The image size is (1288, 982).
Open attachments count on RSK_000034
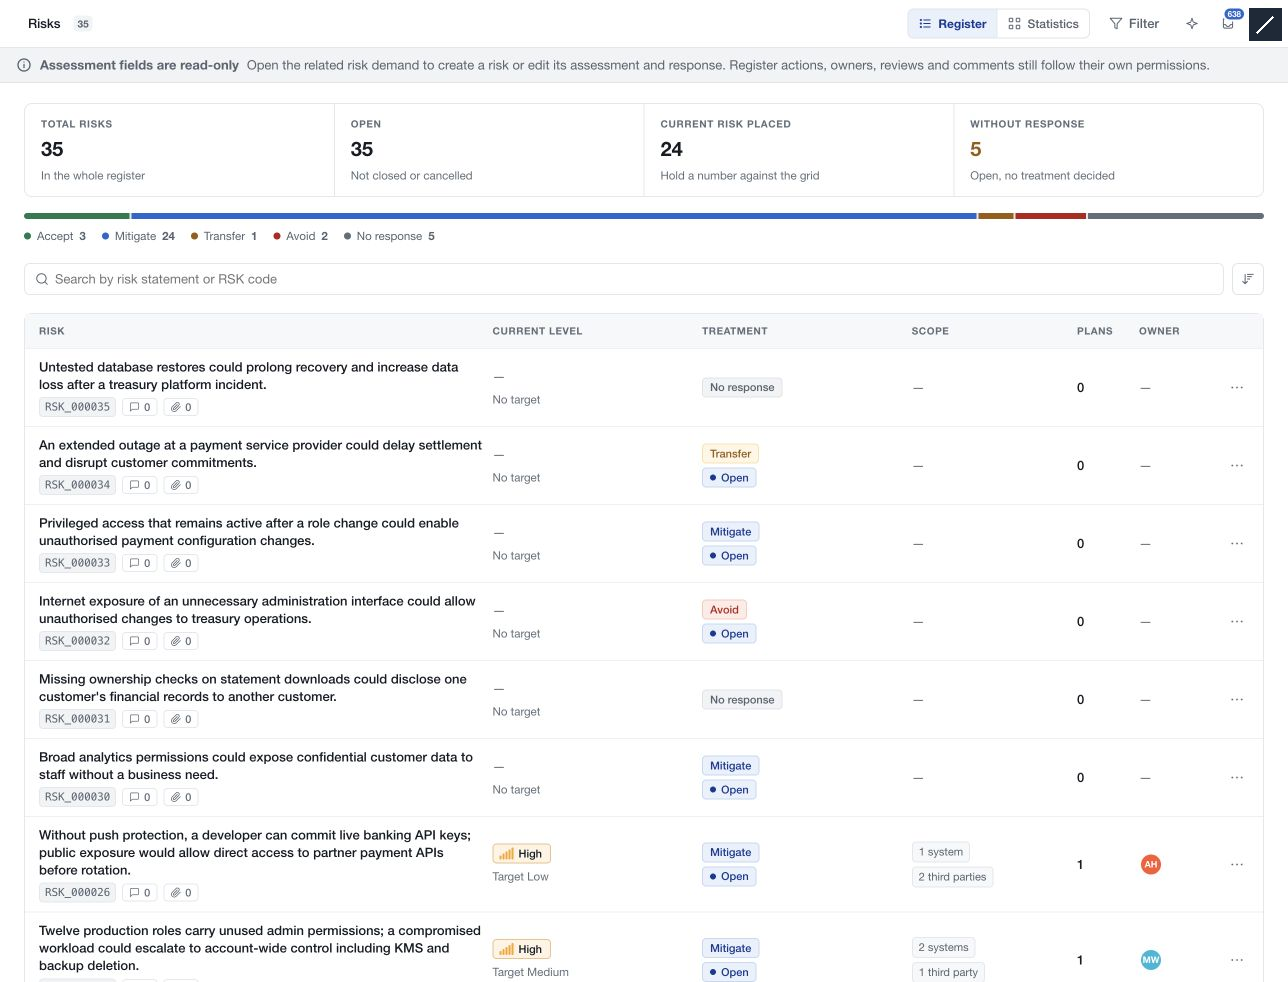point(181,485)
